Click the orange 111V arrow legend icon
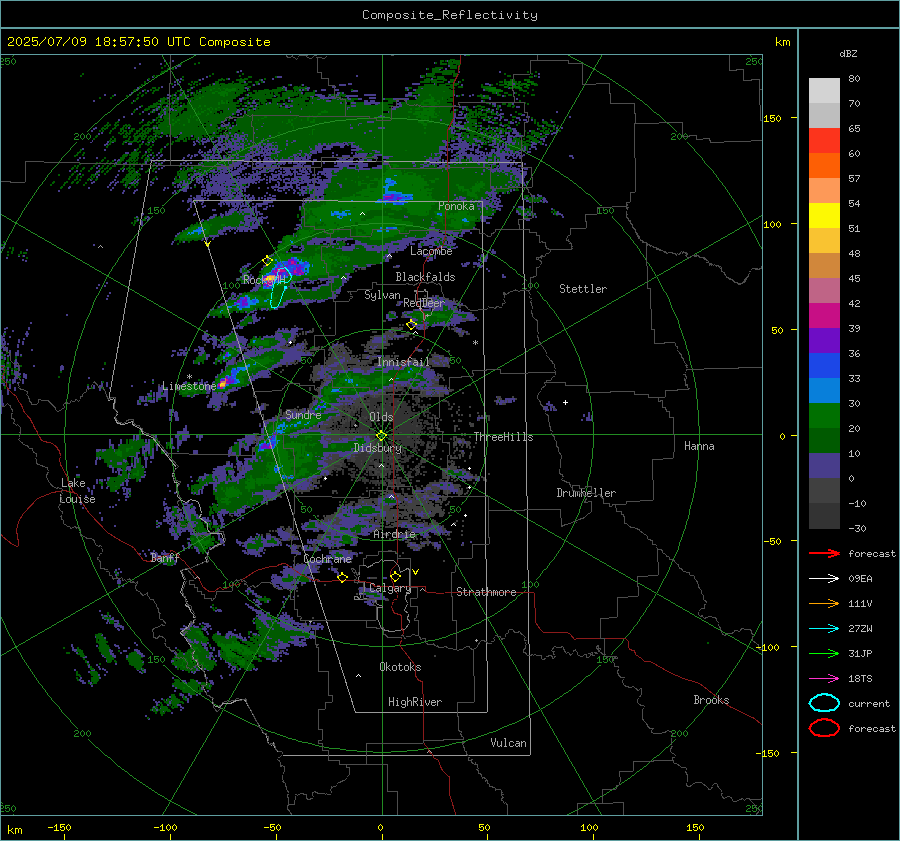Image resolution: width=900 pixels, height=841 pixels. pyautogui.click(x=824, y=603)
